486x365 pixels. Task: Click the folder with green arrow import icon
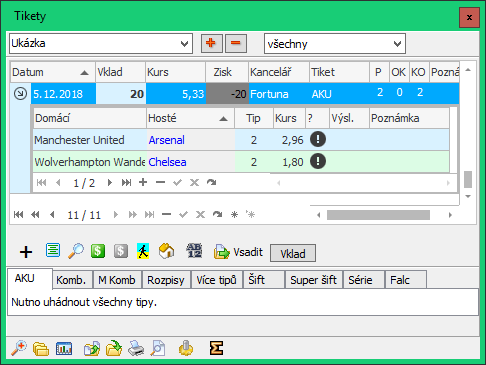click(114, 348)
